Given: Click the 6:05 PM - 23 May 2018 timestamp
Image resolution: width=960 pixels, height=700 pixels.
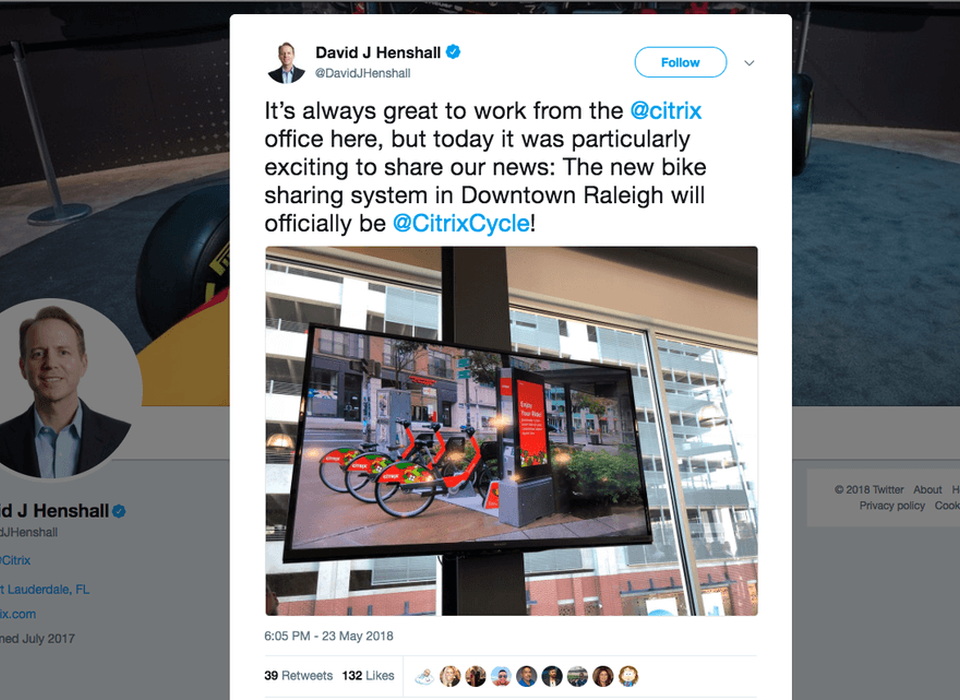Looking at the screenshot, I should [x=329, y=636].
